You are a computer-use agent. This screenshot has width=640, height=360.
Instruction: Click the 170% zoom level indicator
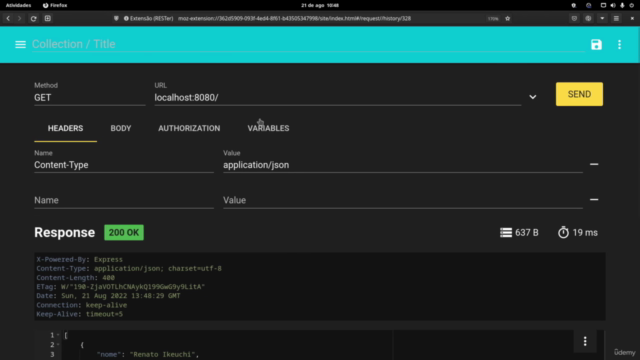click(493, 18)
